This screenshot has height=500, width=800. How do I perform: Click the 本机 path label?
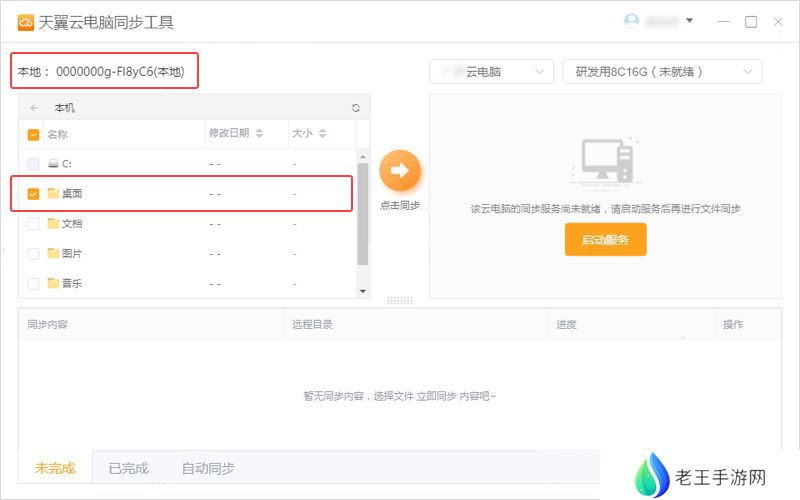pos(64,108)
